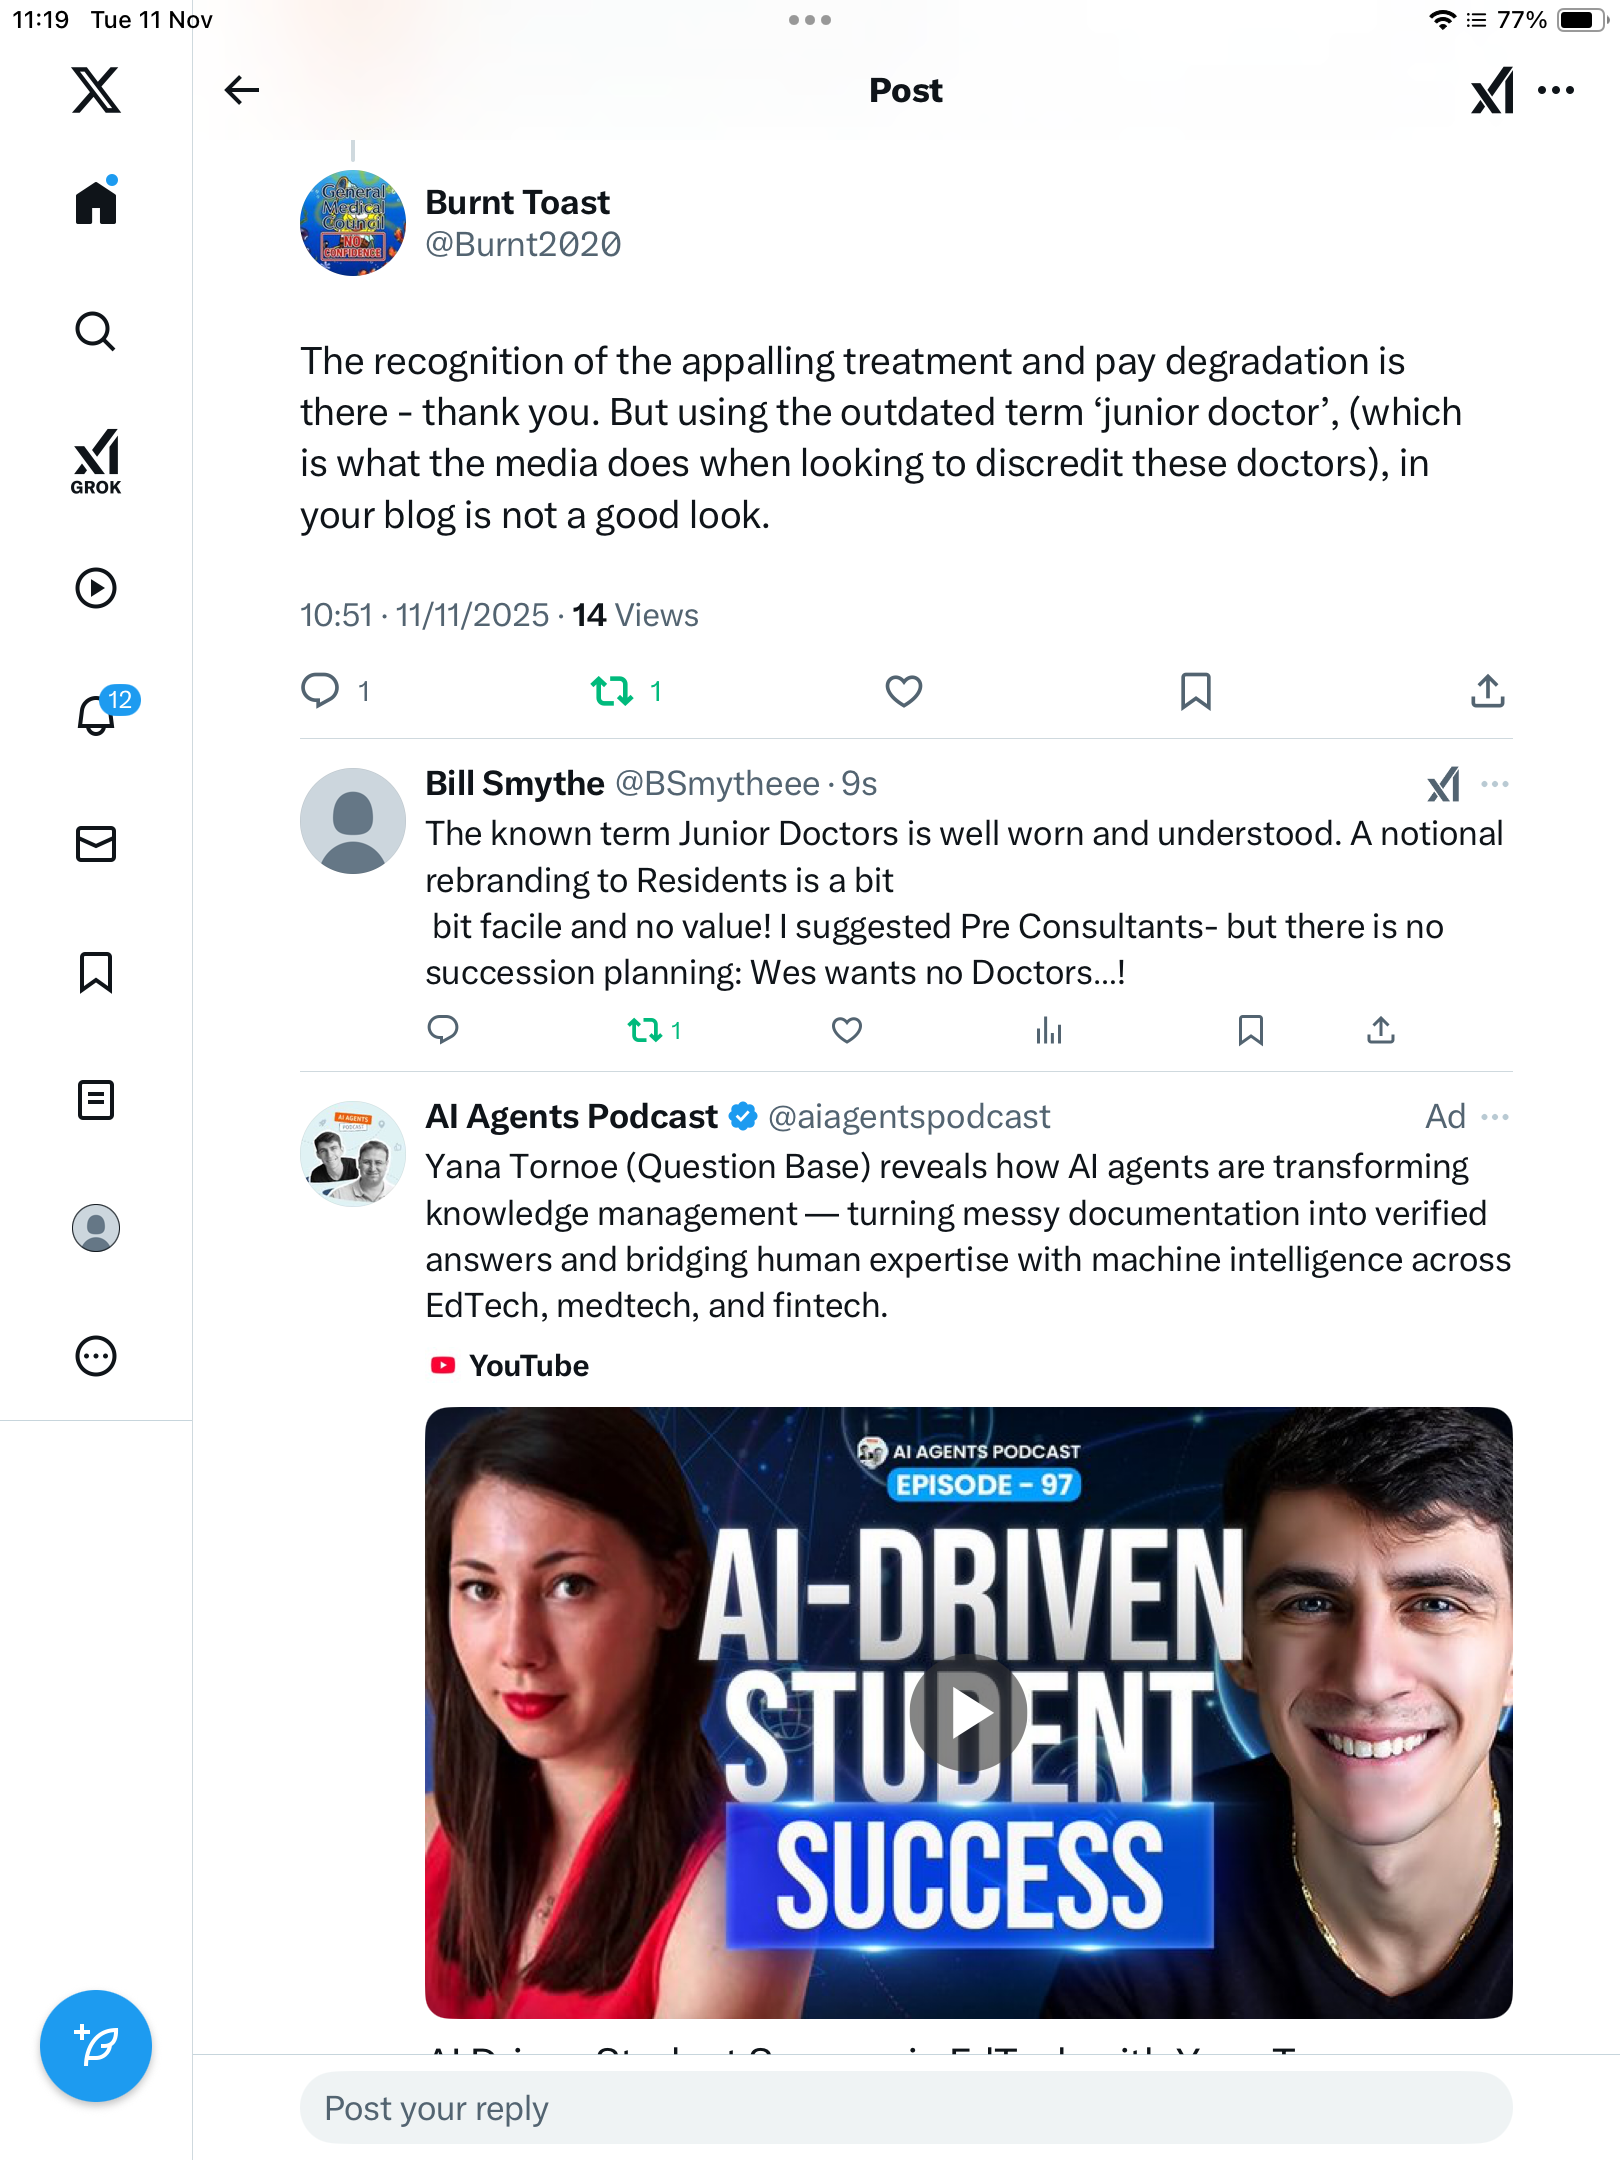Image resolution: width=1620 pixels, height=2160 pixels.
Task: Go back using the left arrow
Action: pyautogui.click(x=241, y=90)
